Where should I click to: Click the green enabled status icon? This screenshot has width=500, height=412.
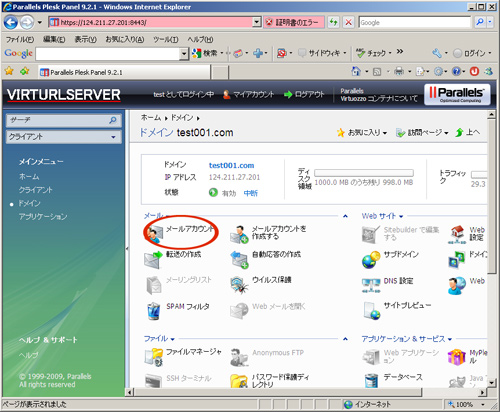pos(213,193)
